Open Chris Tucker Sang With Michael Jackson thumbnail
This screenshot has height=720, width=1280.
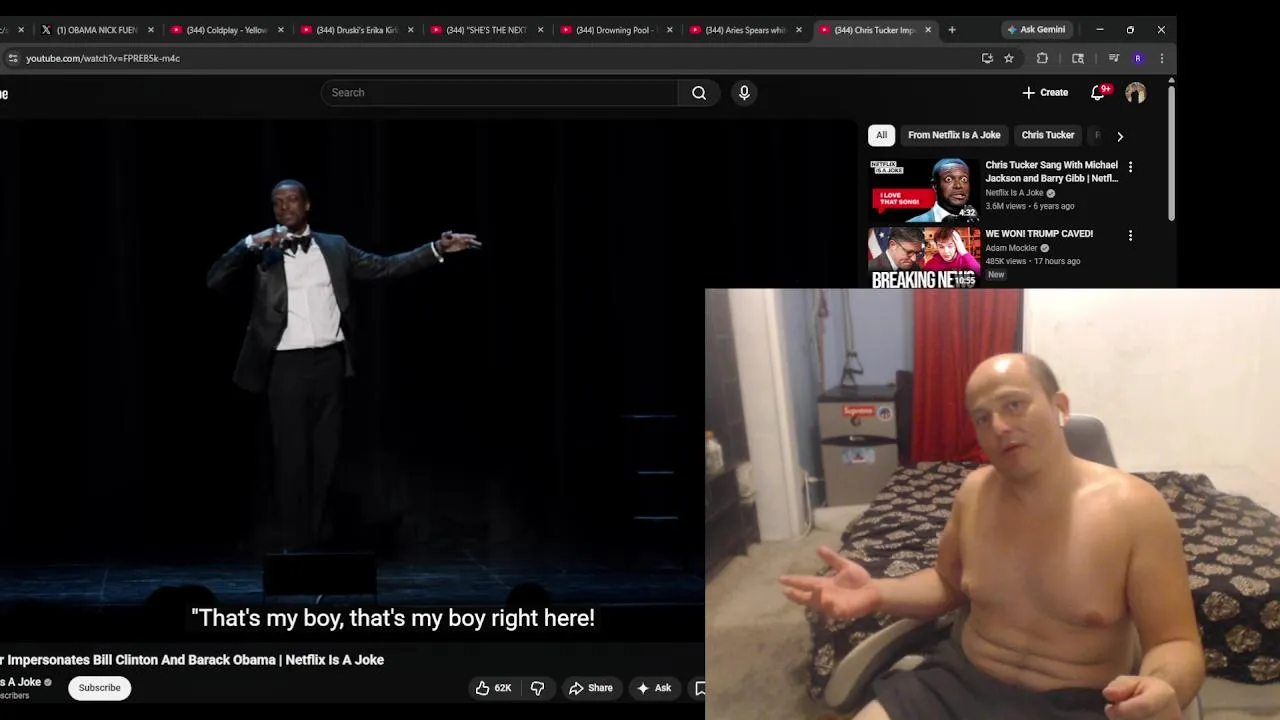tap(924, 190)
